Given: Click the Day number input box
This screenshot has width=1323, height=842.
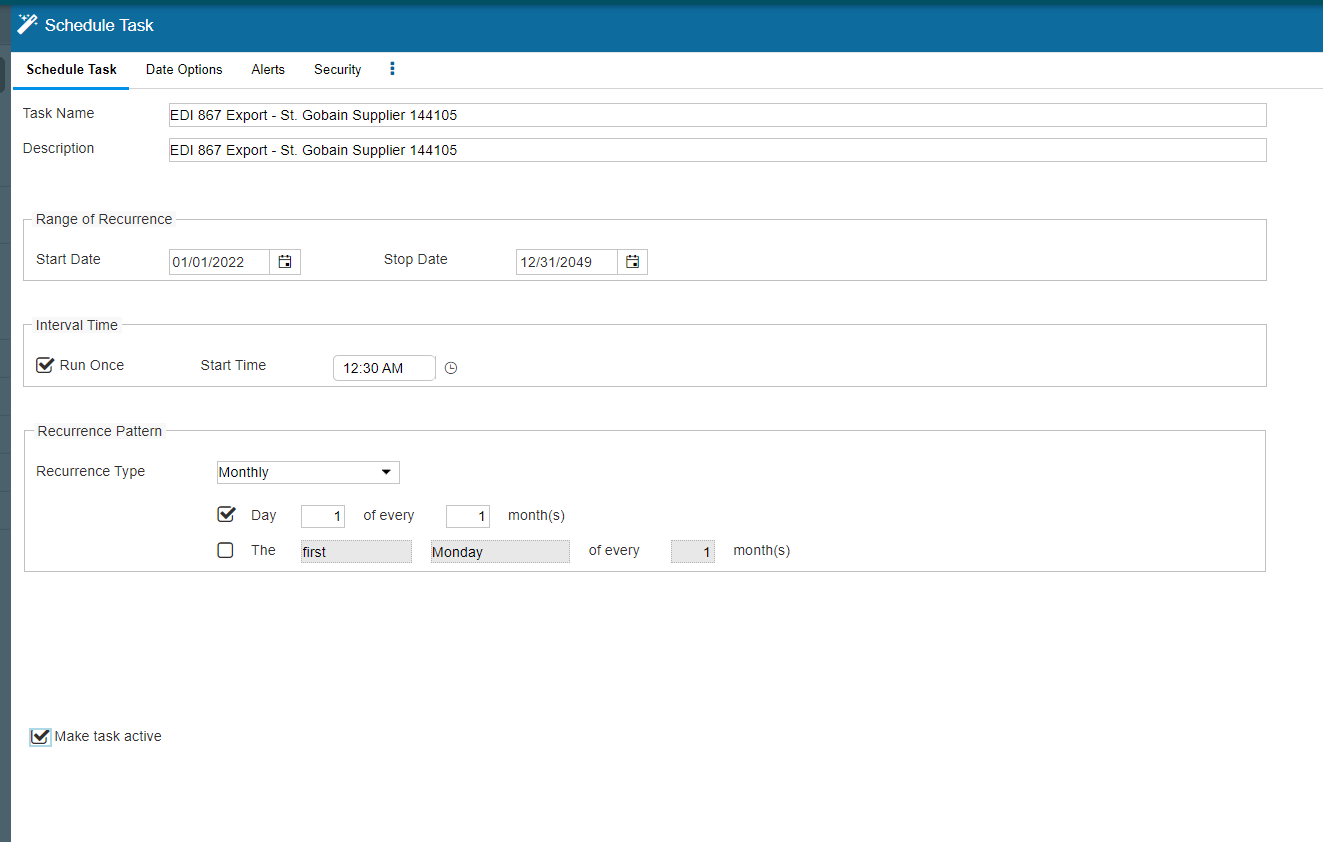Looking at the screenshot, I should point(323,516).
